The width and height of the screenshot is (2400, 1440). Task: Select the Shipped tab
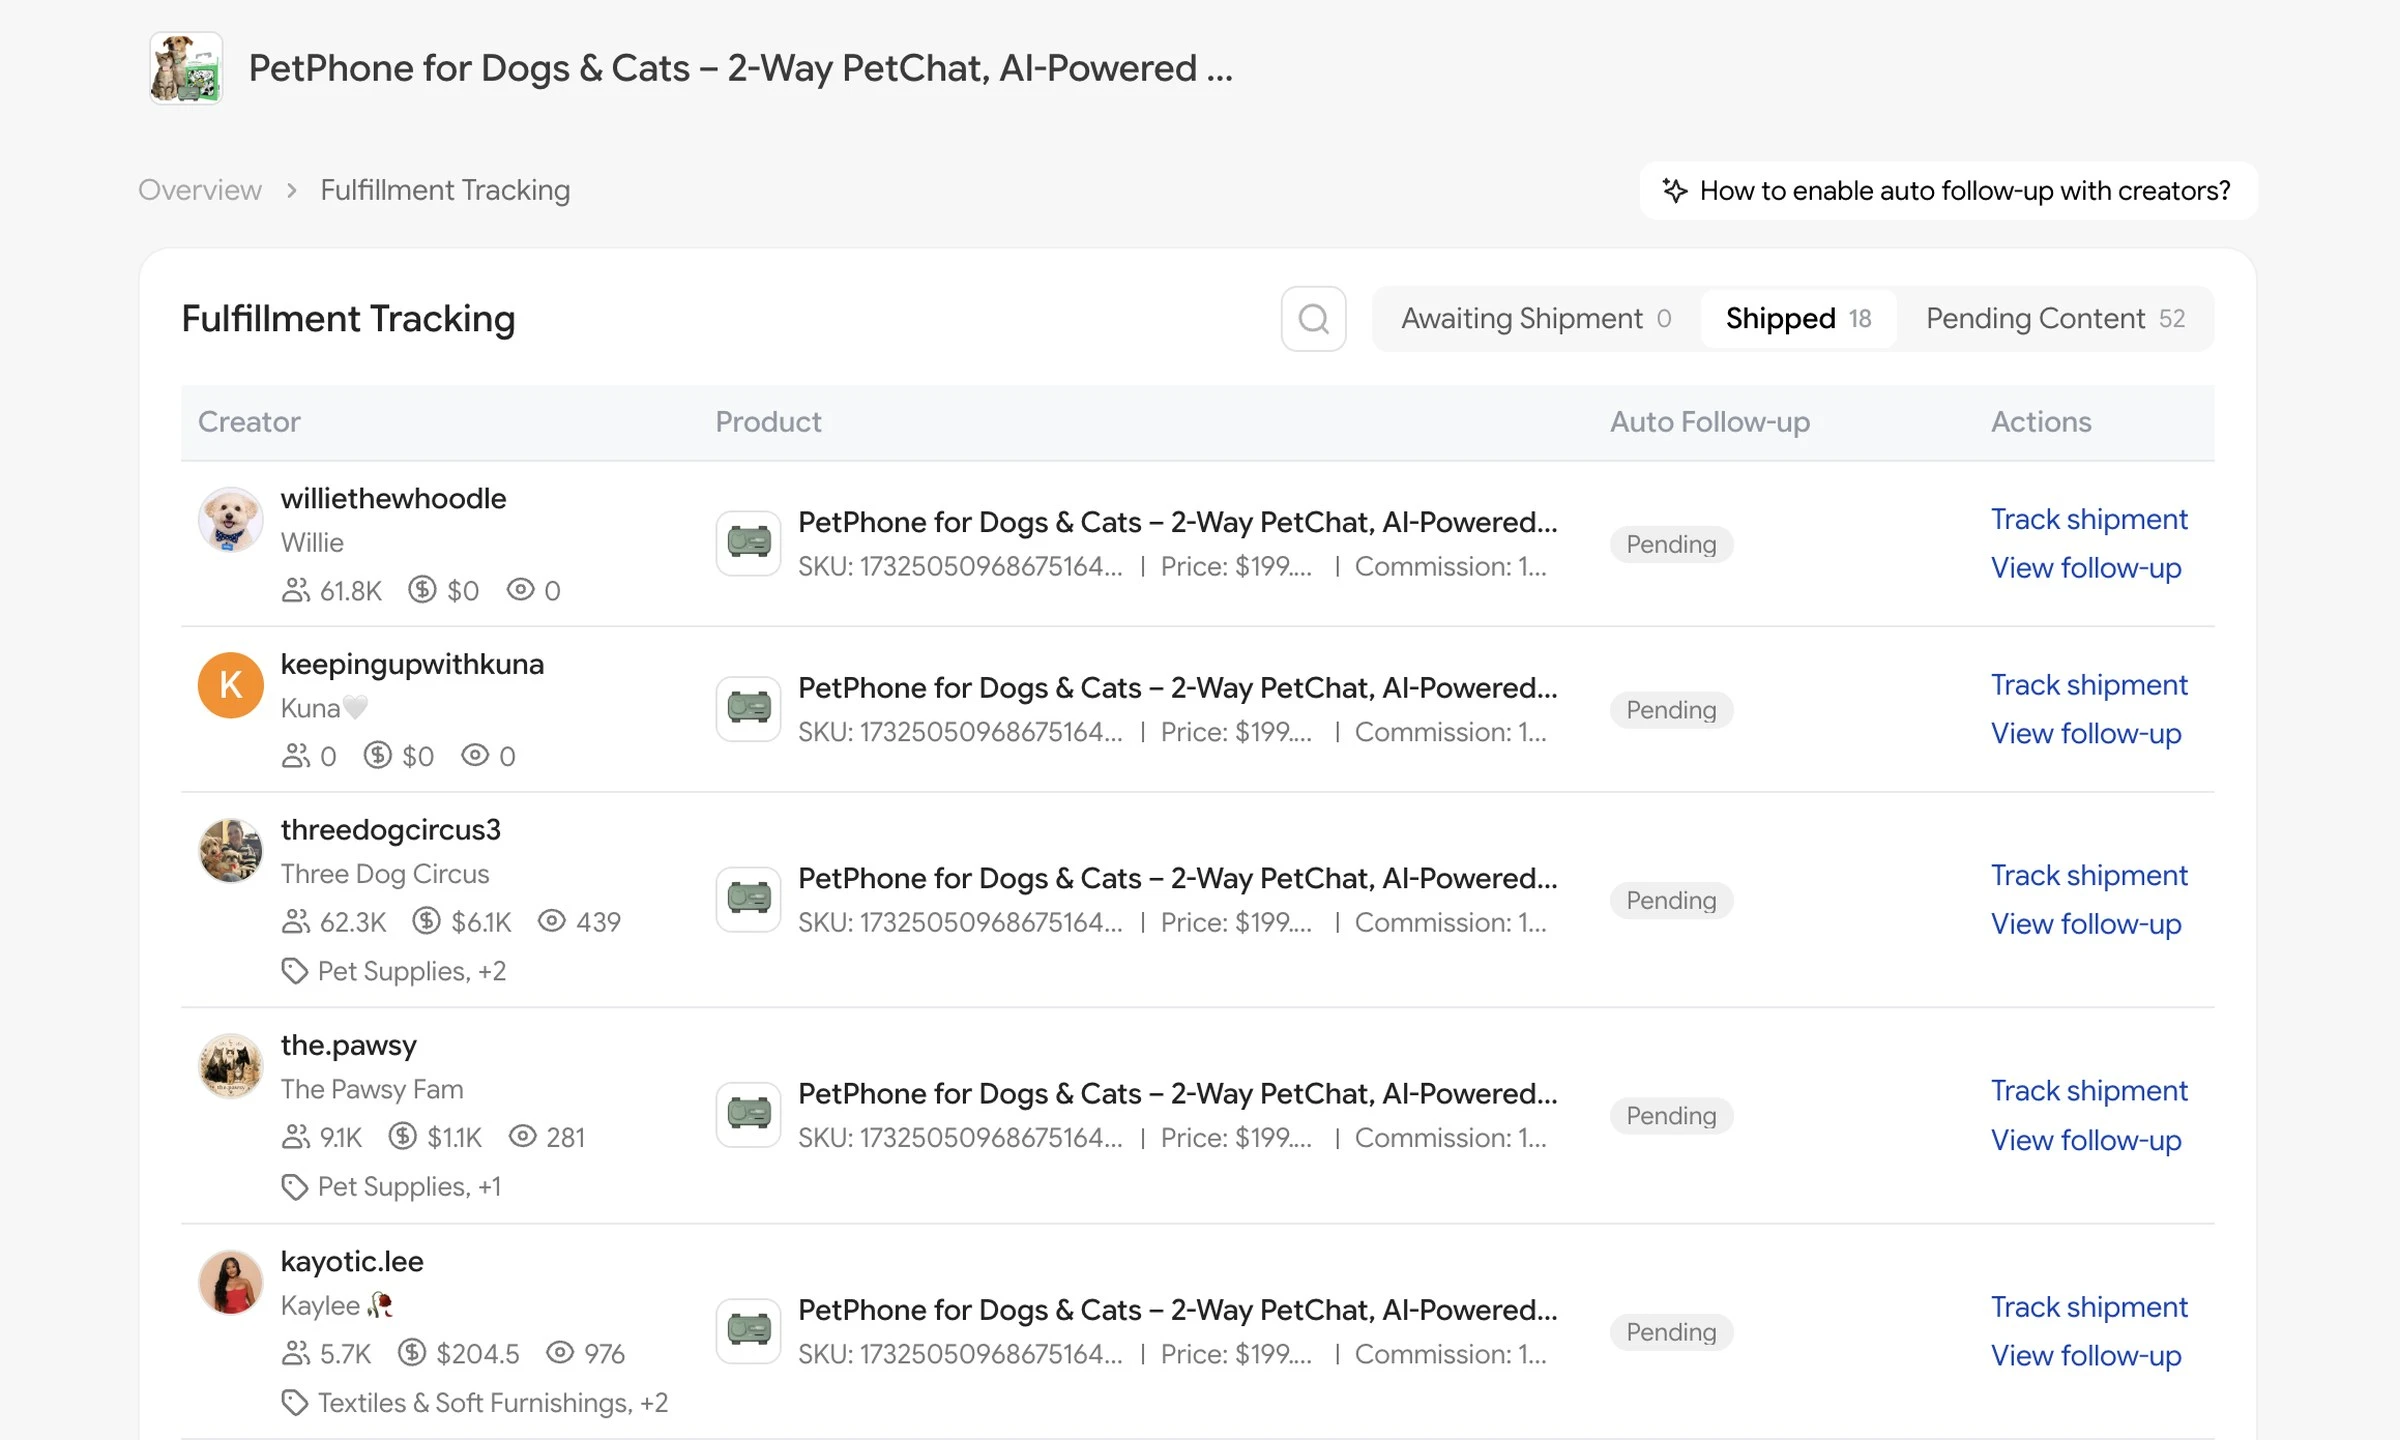coord(1798,319)
